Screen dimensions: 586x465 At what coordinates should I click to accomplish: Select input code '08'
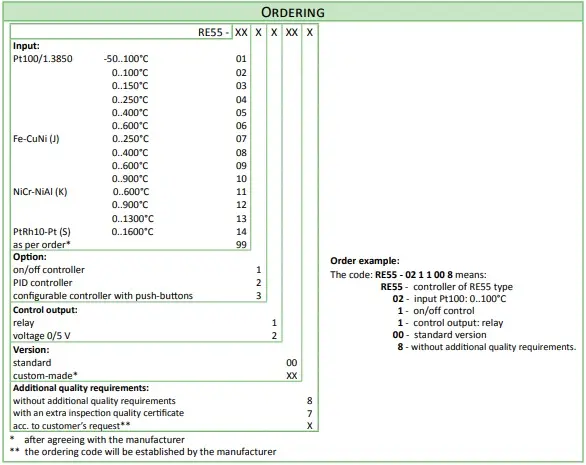[x=241, y=153]
